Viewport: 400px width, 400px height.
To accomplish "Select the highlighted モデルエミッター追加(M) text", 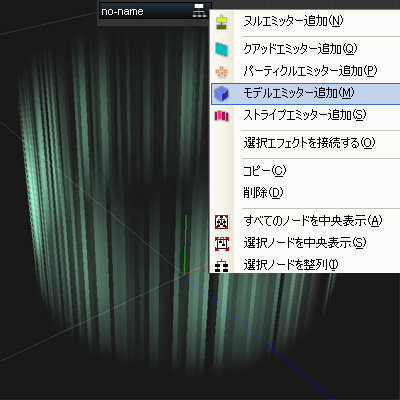I will click(x=299, y=93).
